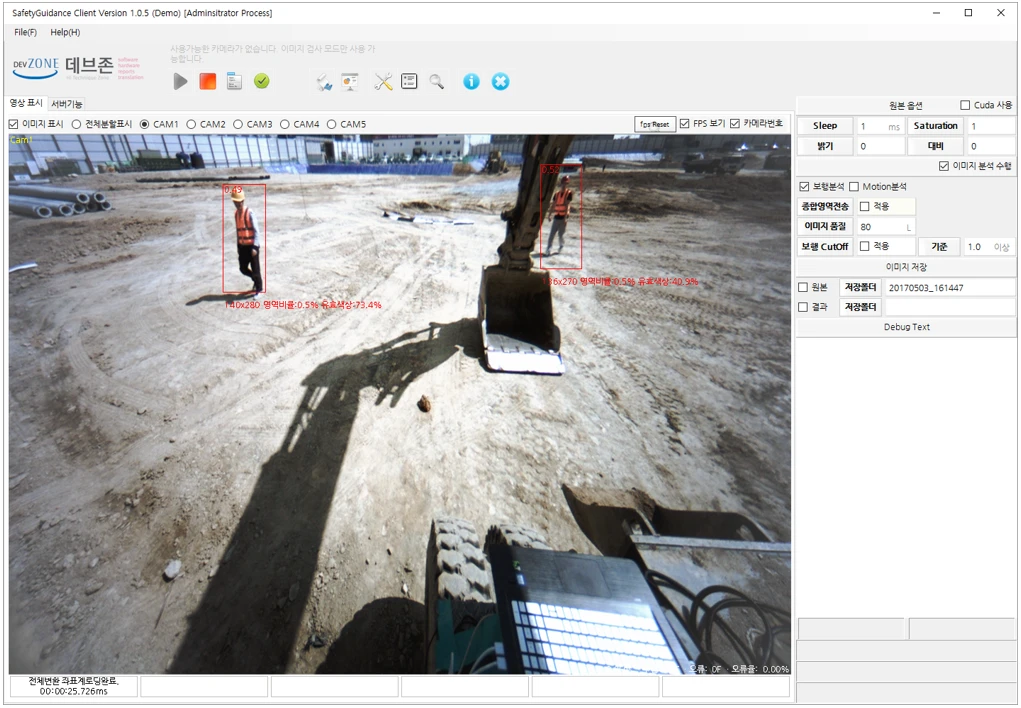Check 적용 next to 보행 CutOff

pyautogui.click(x=865, y=246)
